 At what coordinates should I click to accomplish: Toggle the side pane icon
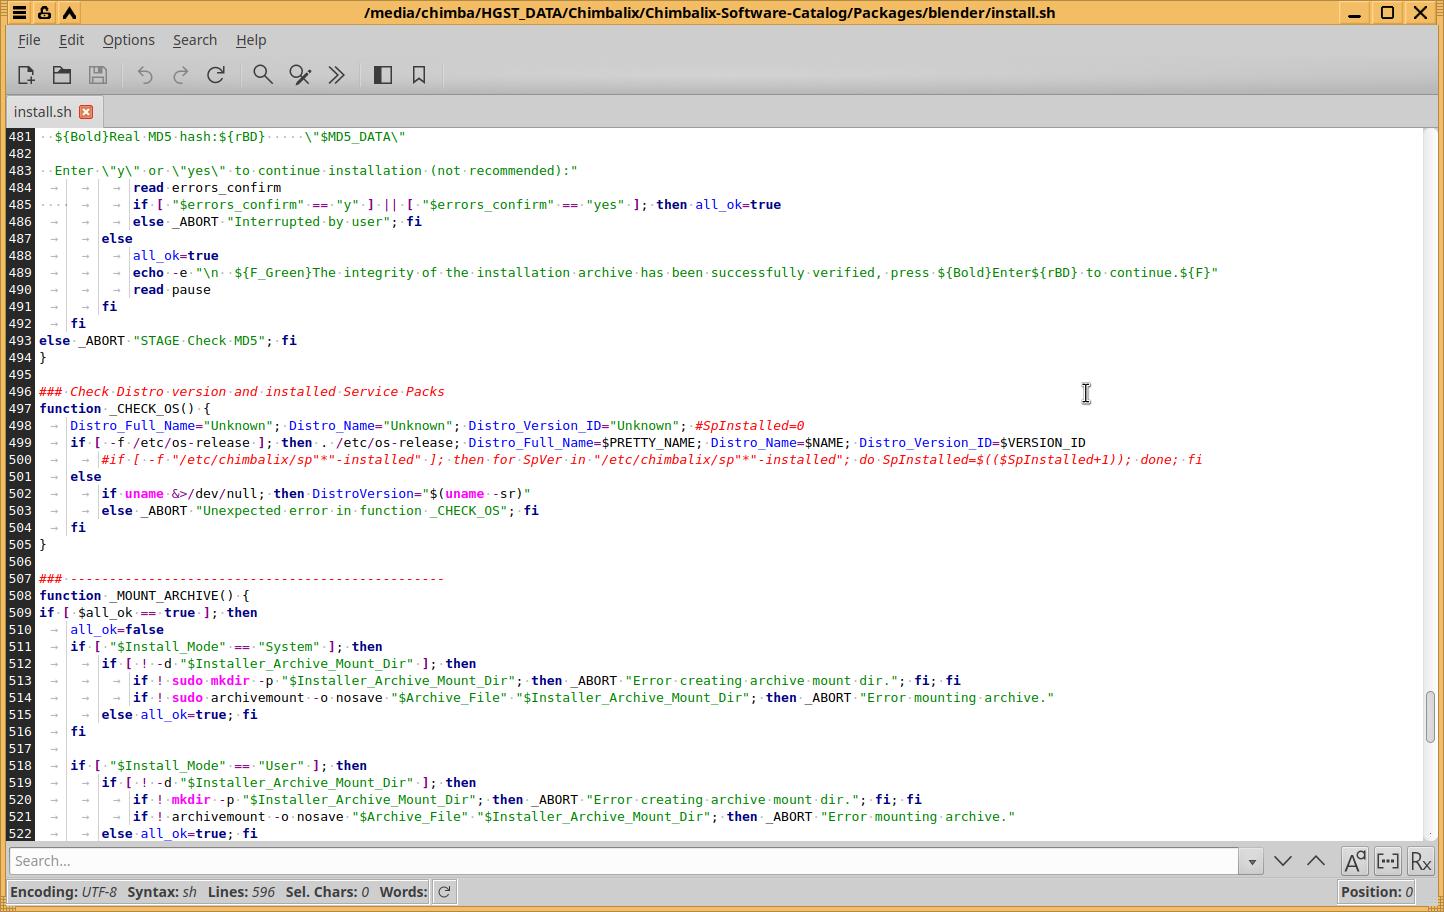coord(383,75)
